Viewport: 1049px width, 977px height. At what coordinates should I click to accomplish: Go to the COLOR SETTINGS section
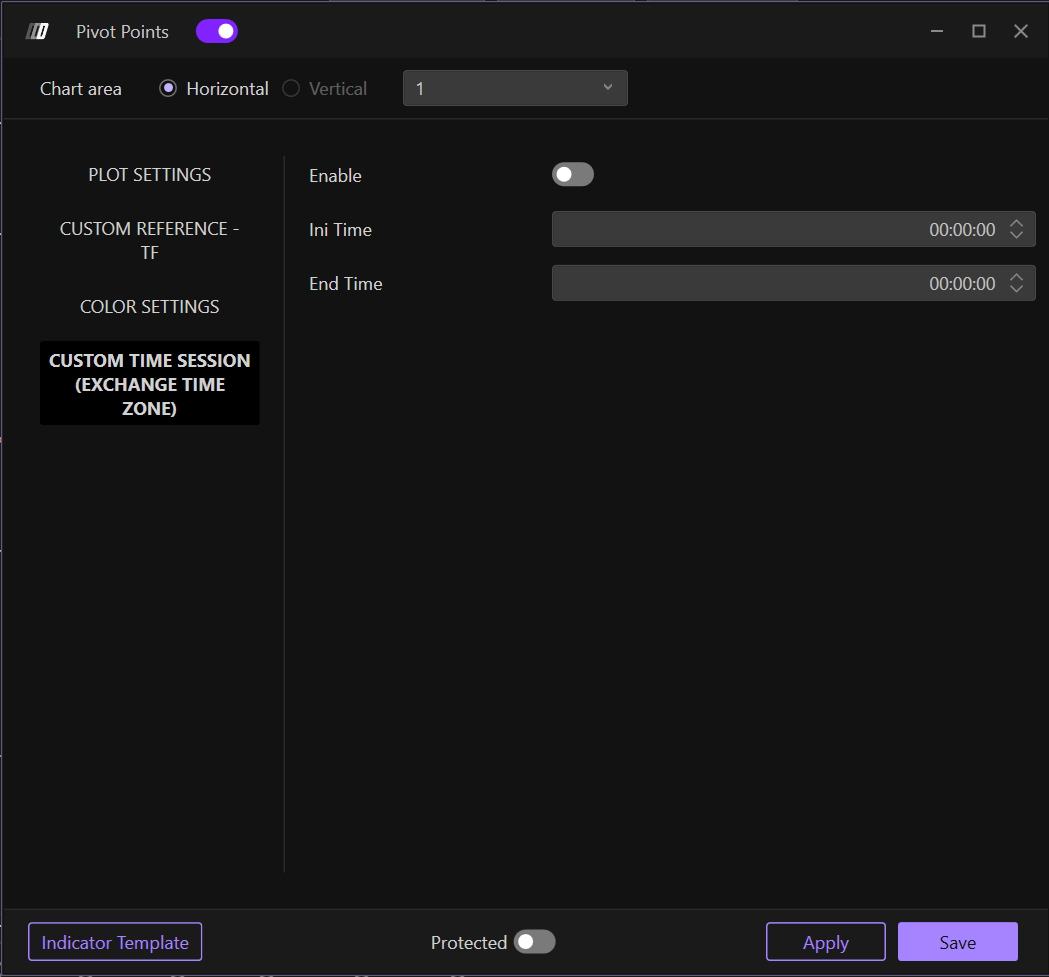click(150, 307)
